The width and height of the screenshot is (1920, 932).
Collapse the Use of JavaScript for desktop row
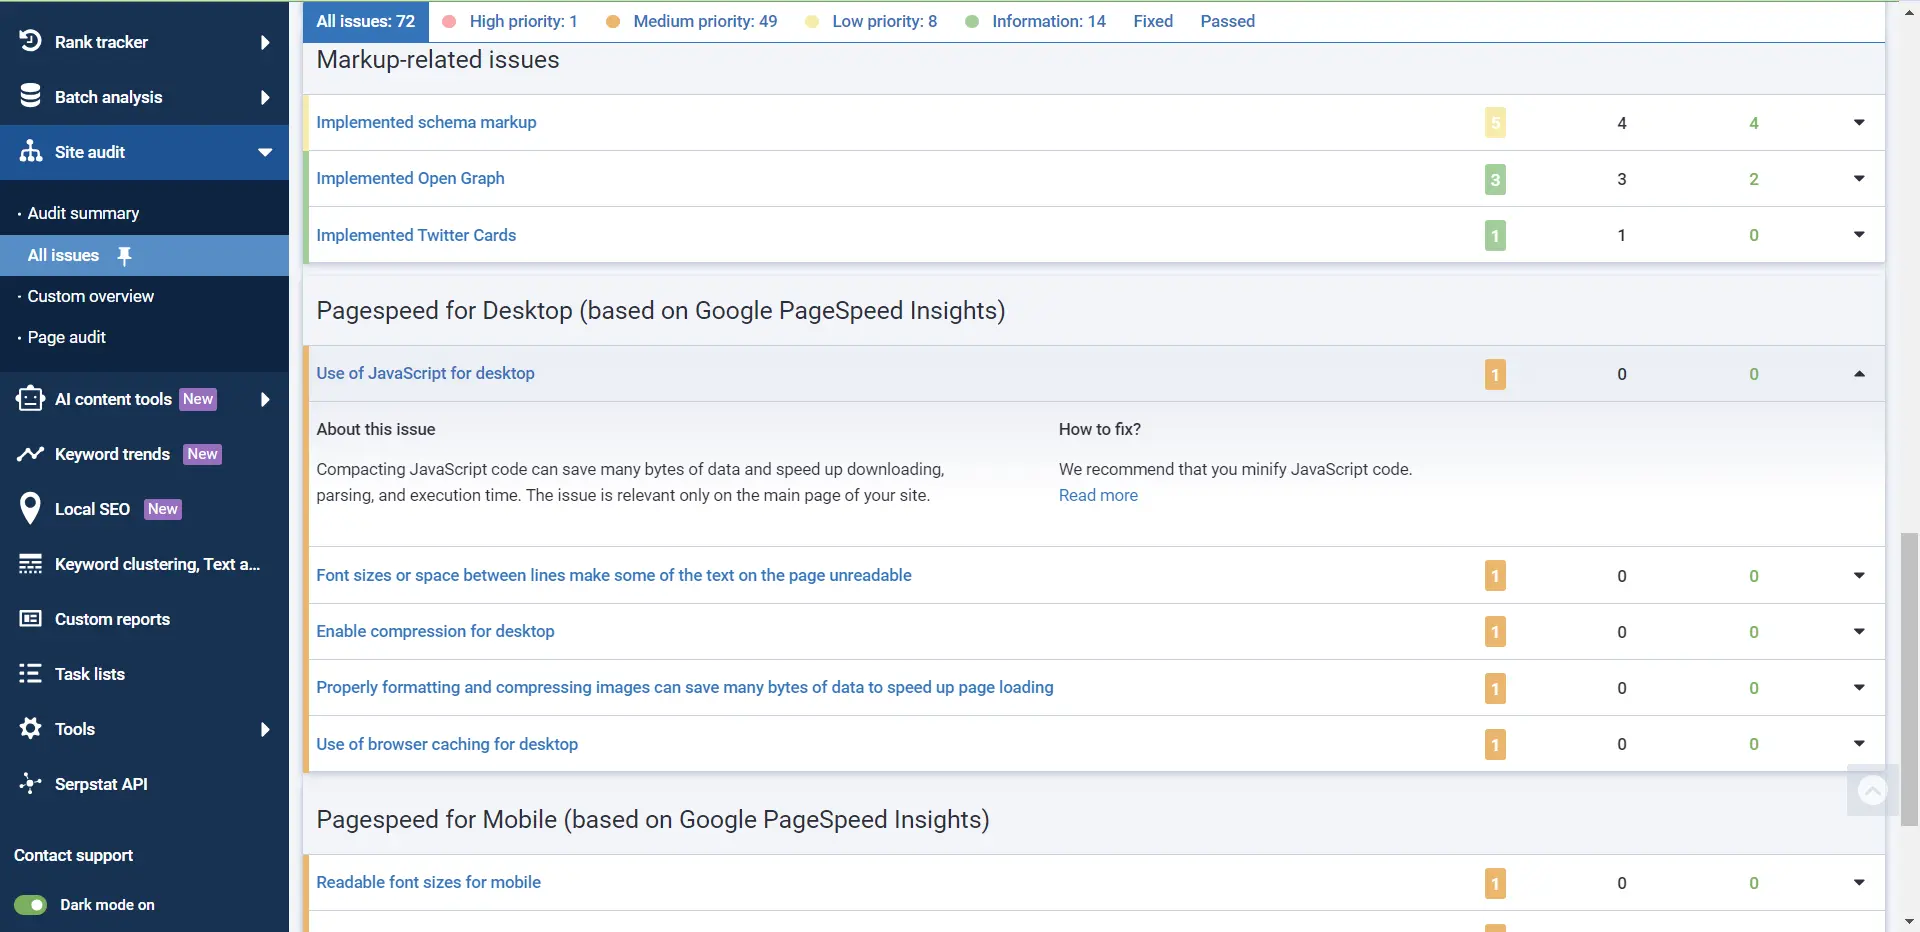[1859, 373]
